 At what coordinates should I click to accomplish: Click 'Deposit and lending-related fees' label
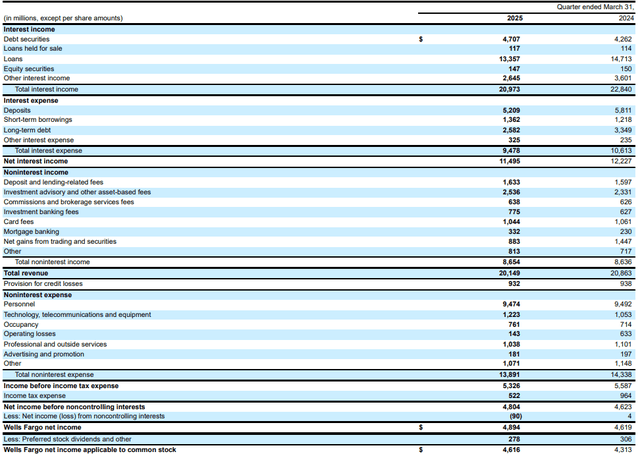coord(53,182)
